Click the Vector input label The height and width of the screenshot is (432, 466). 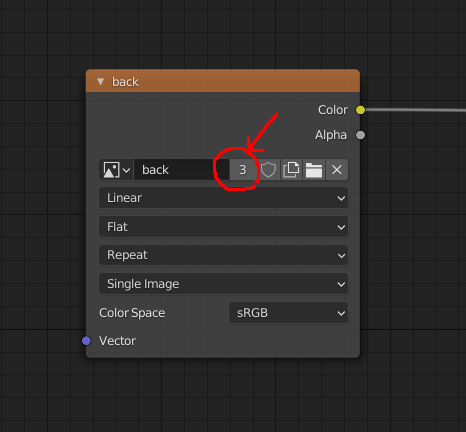pyautogui.click(x=117, y=341)
